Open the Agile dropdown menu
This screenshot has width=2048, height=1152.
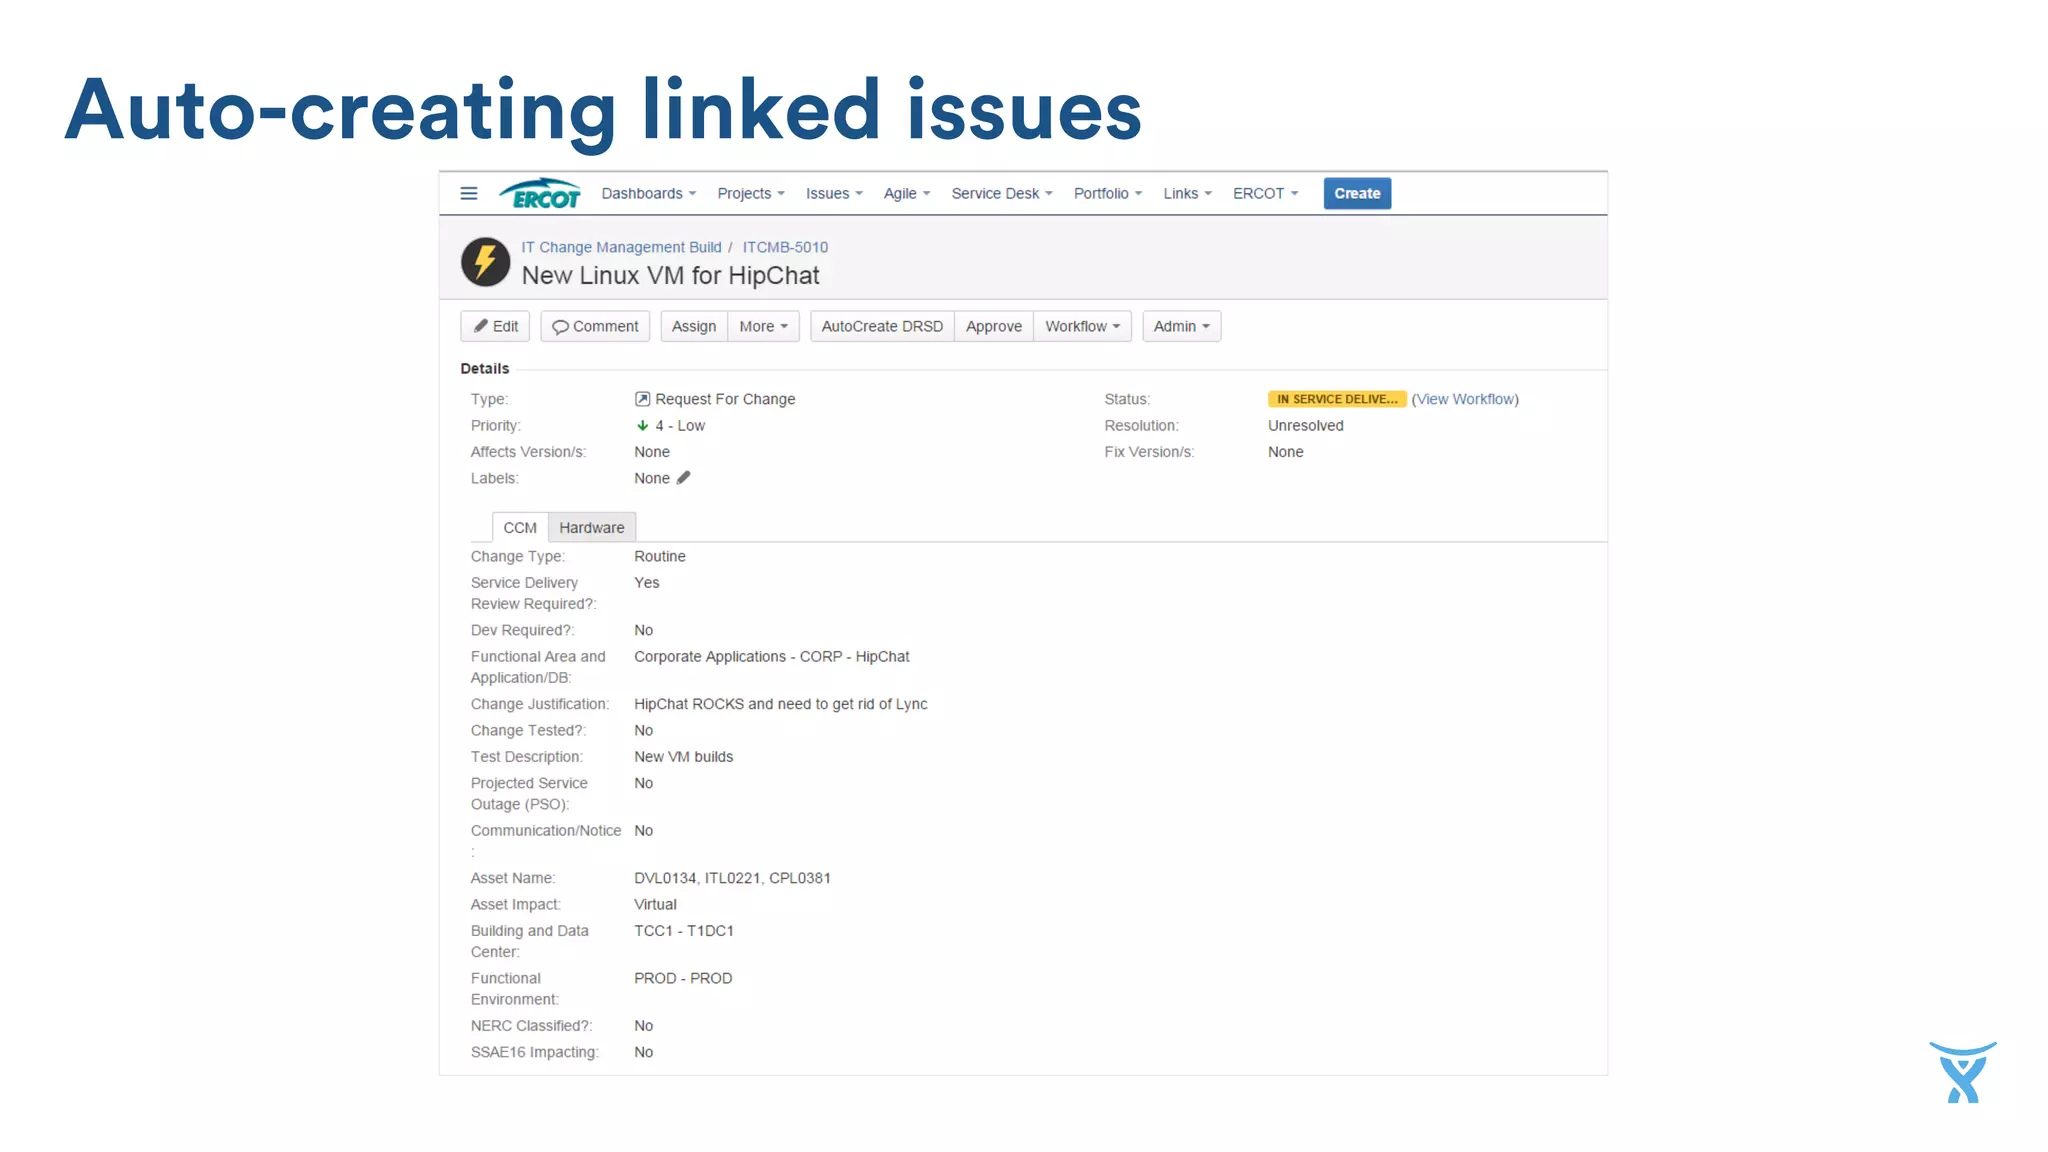[x=906, y=193]
